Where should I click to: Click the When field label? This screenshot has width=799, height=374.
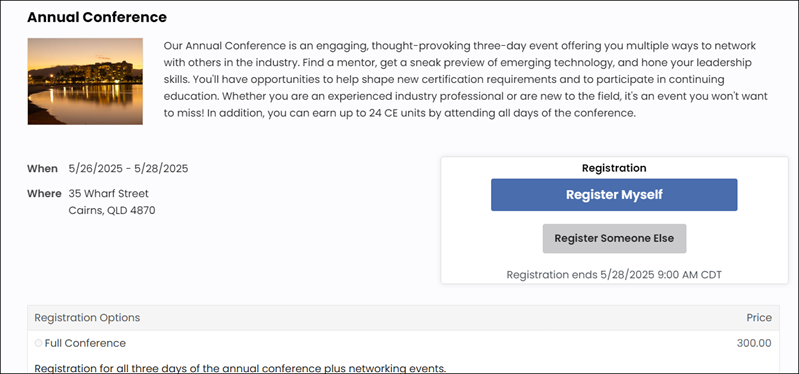click(42, 169)
